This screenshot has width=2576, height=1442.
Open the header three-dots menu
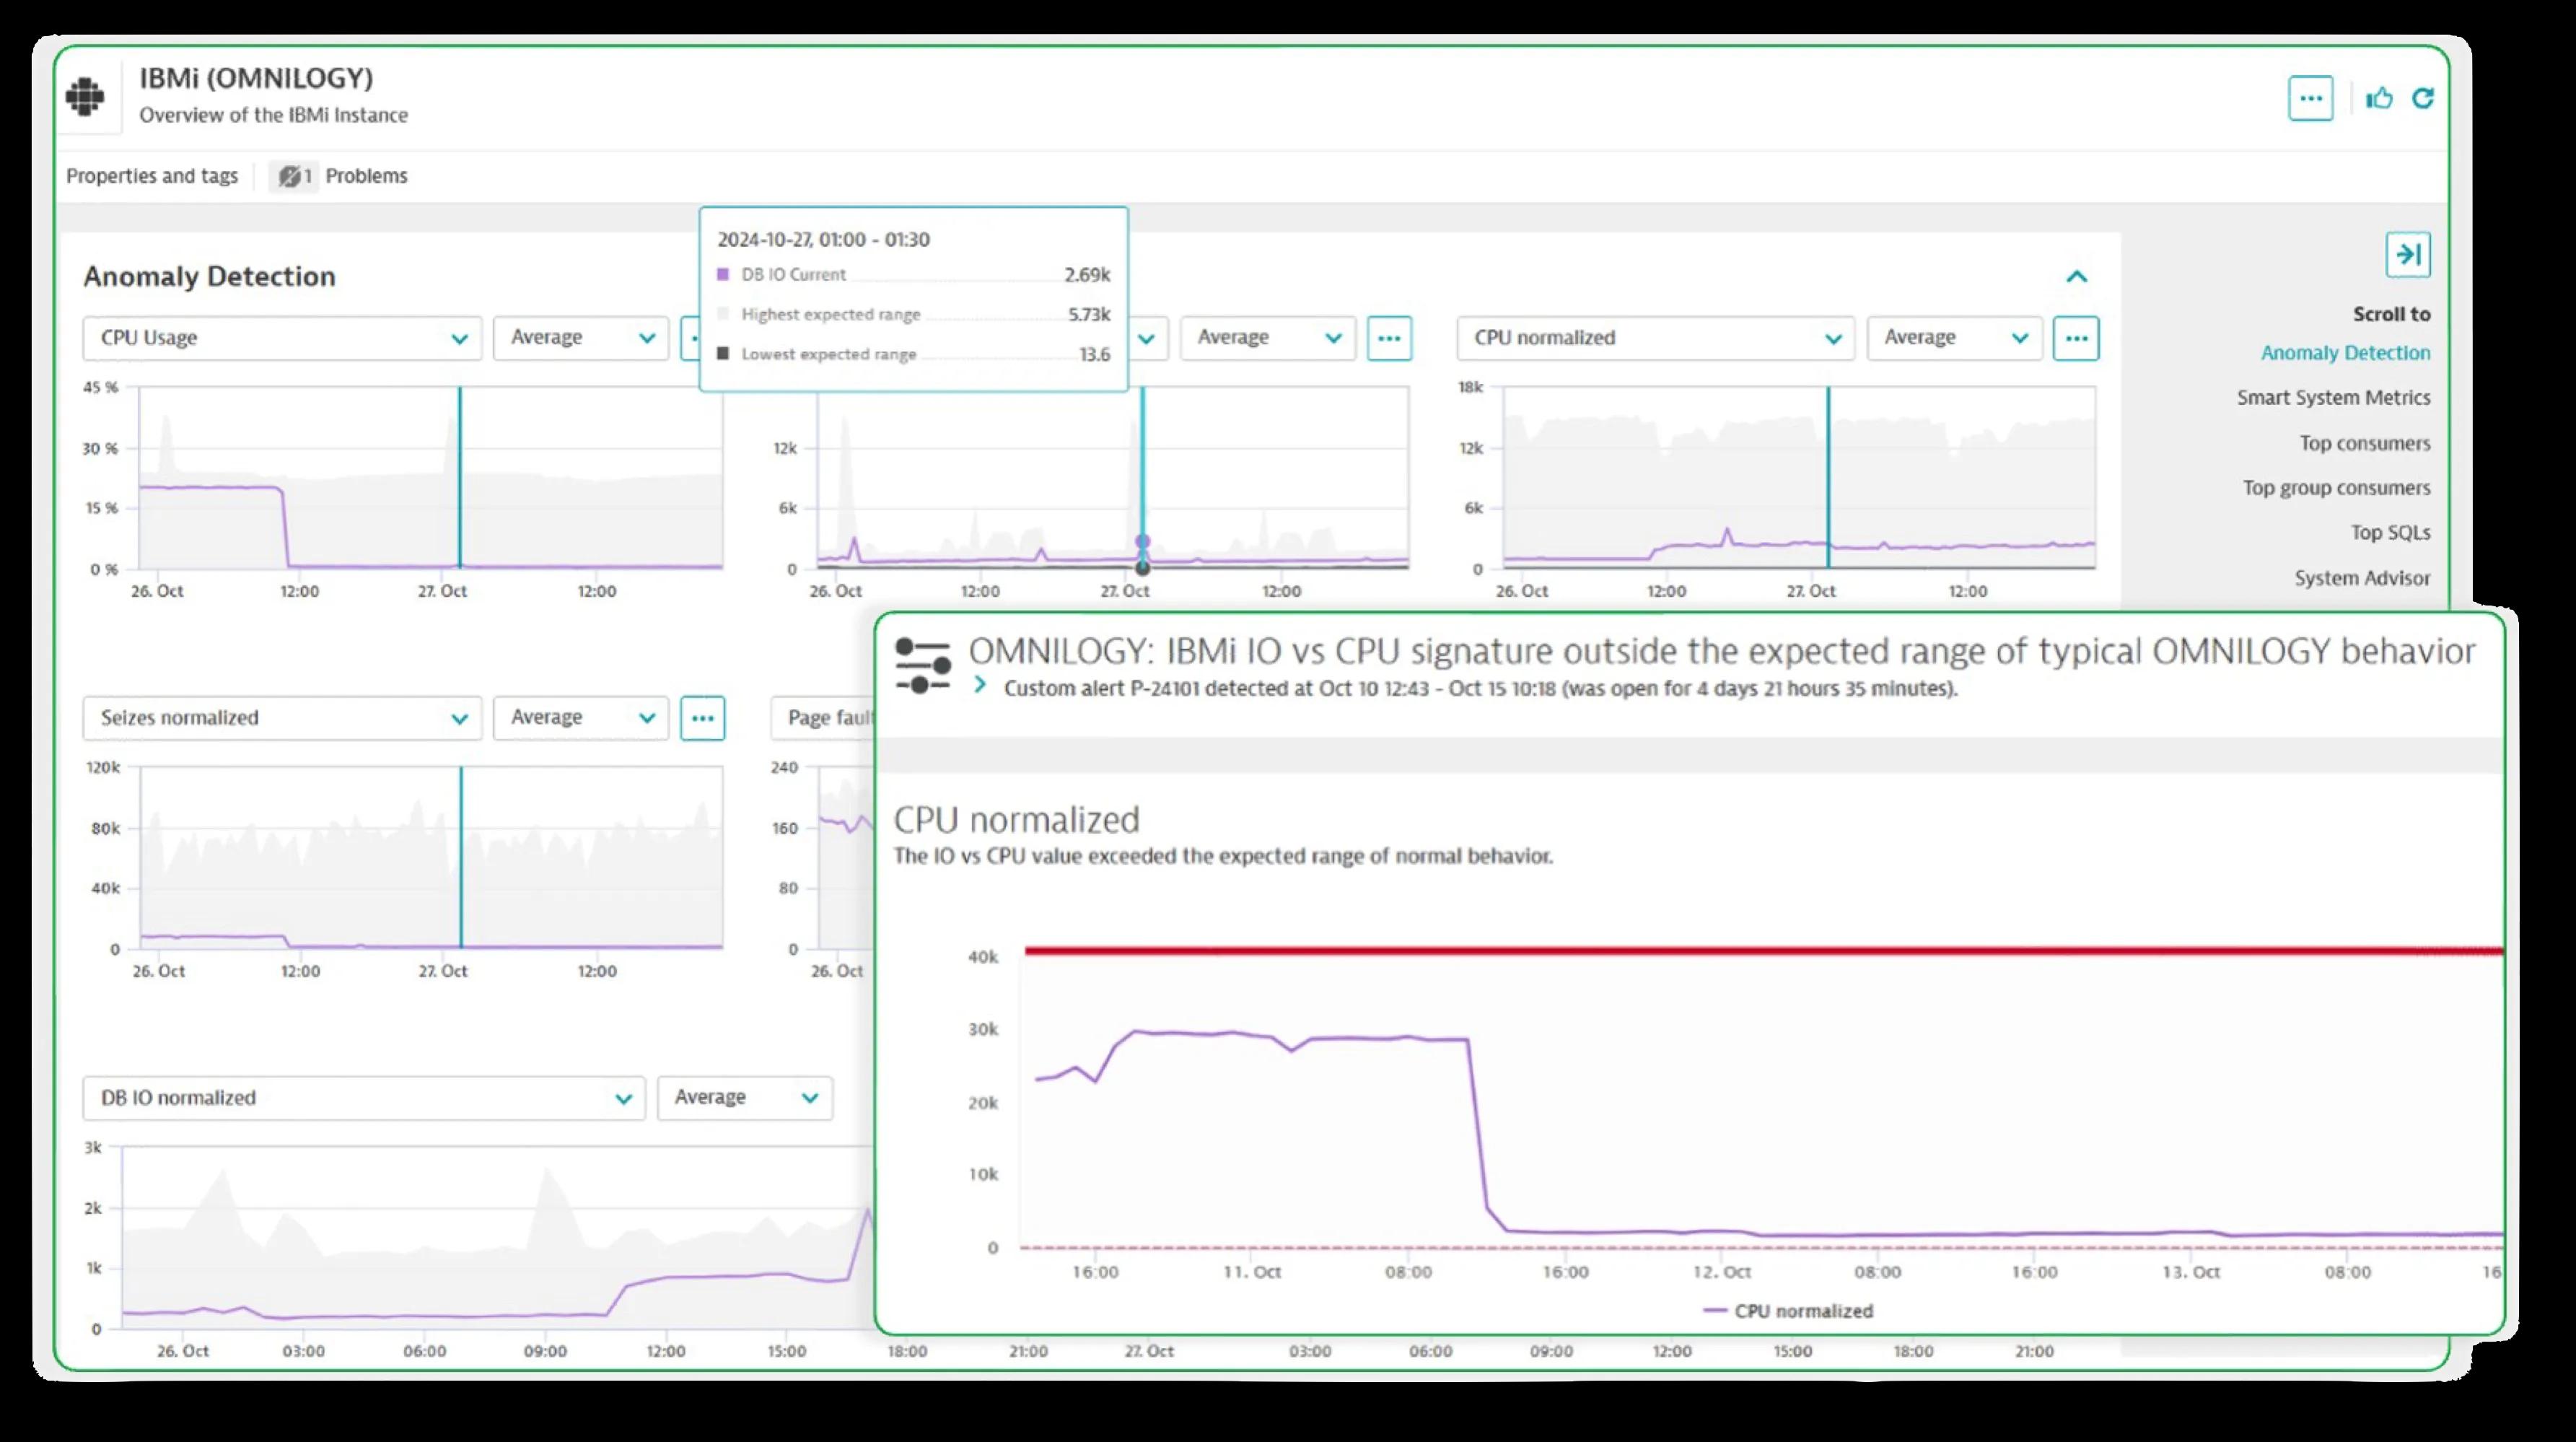[x=2310, y=98]
